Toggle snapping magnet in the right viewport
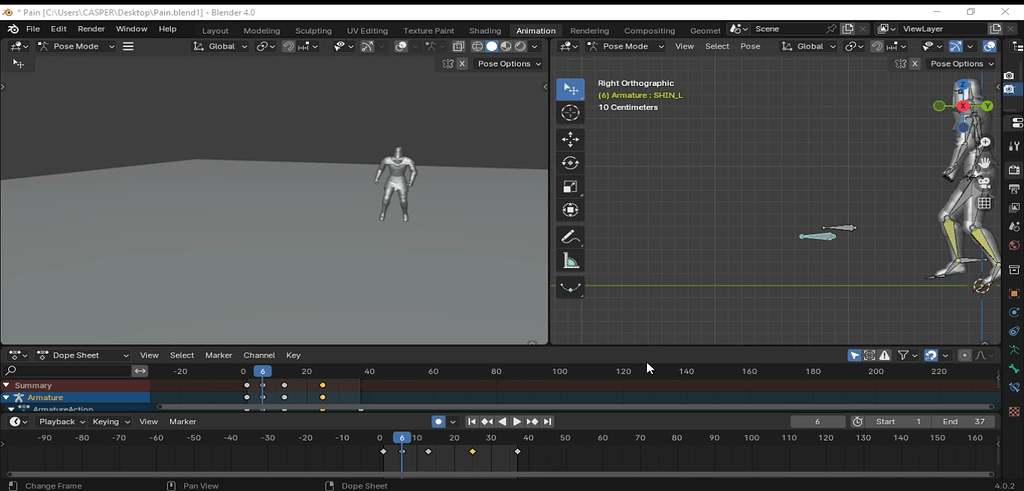 [x=876, y=46]
